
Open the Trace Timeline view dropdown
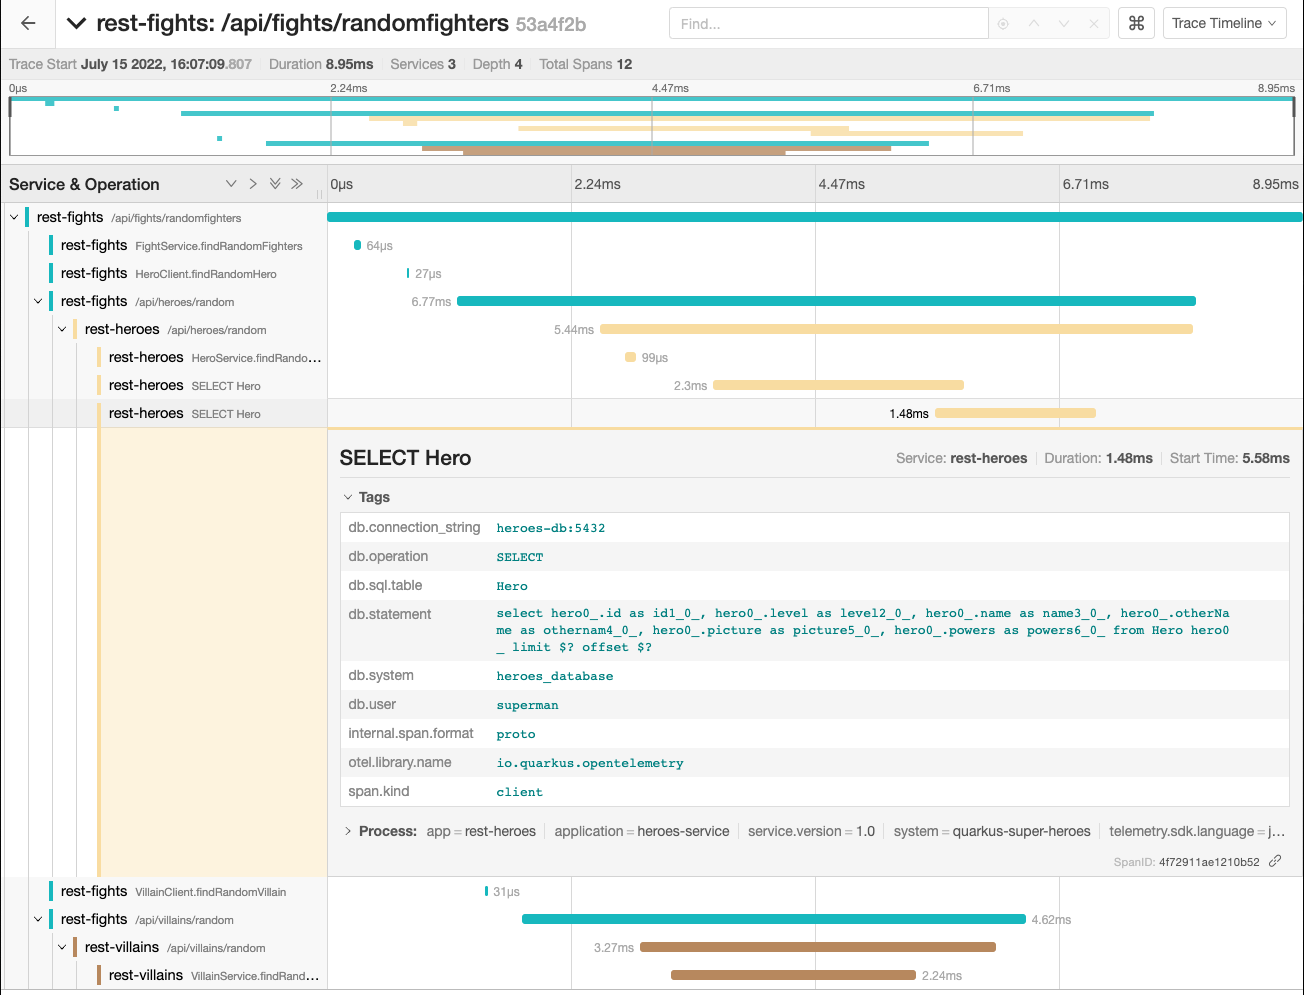click(x=1224, y=23)
